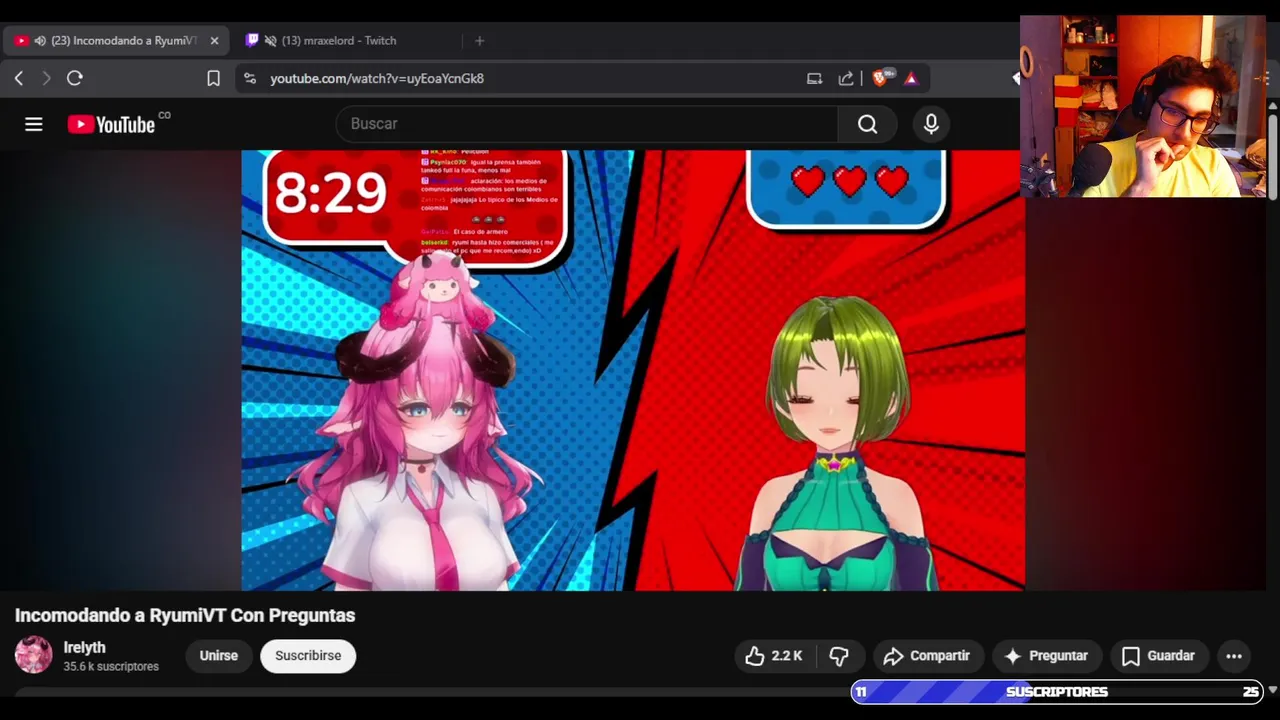The width and height of the screenshot is (1280, 720).
Task: Bookmark this page icon
Action: pos(213,78)
